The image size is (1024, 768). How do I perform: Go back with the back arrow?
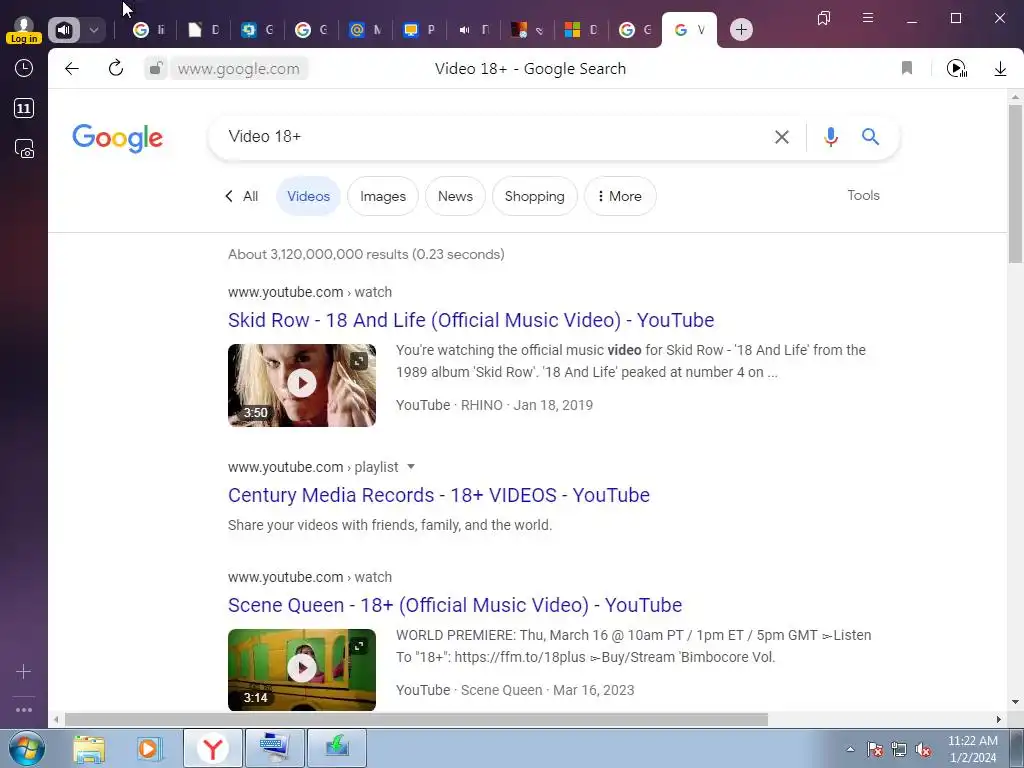(72, 68)
